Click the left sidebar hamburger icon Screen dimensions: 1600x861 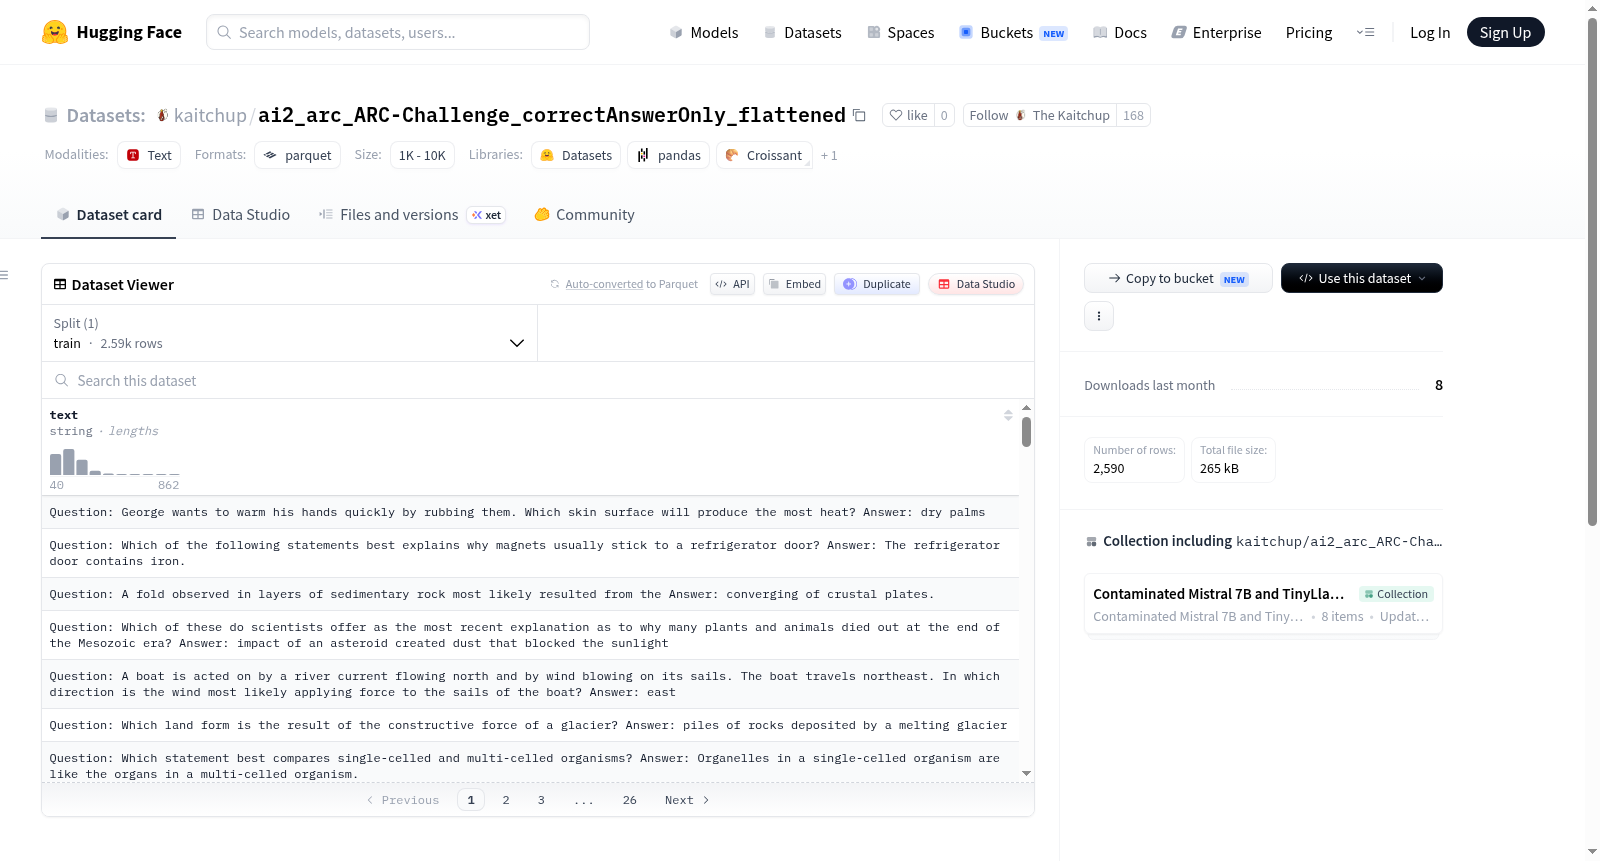4,275
